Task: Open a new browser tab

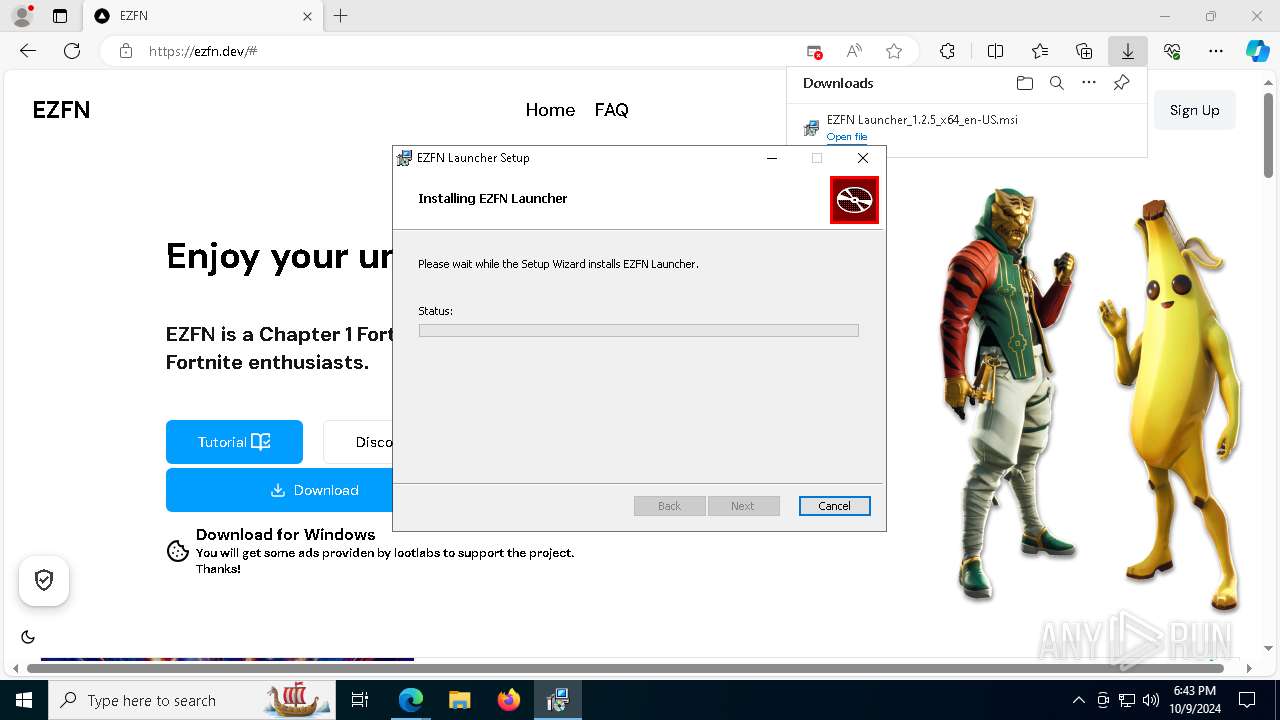Action: coord(340,16)
